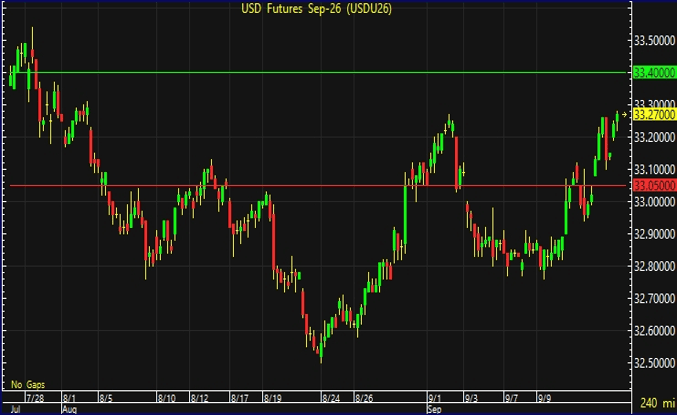
Task: Click the 33.10000 price axis label
Action: [654, 169]
